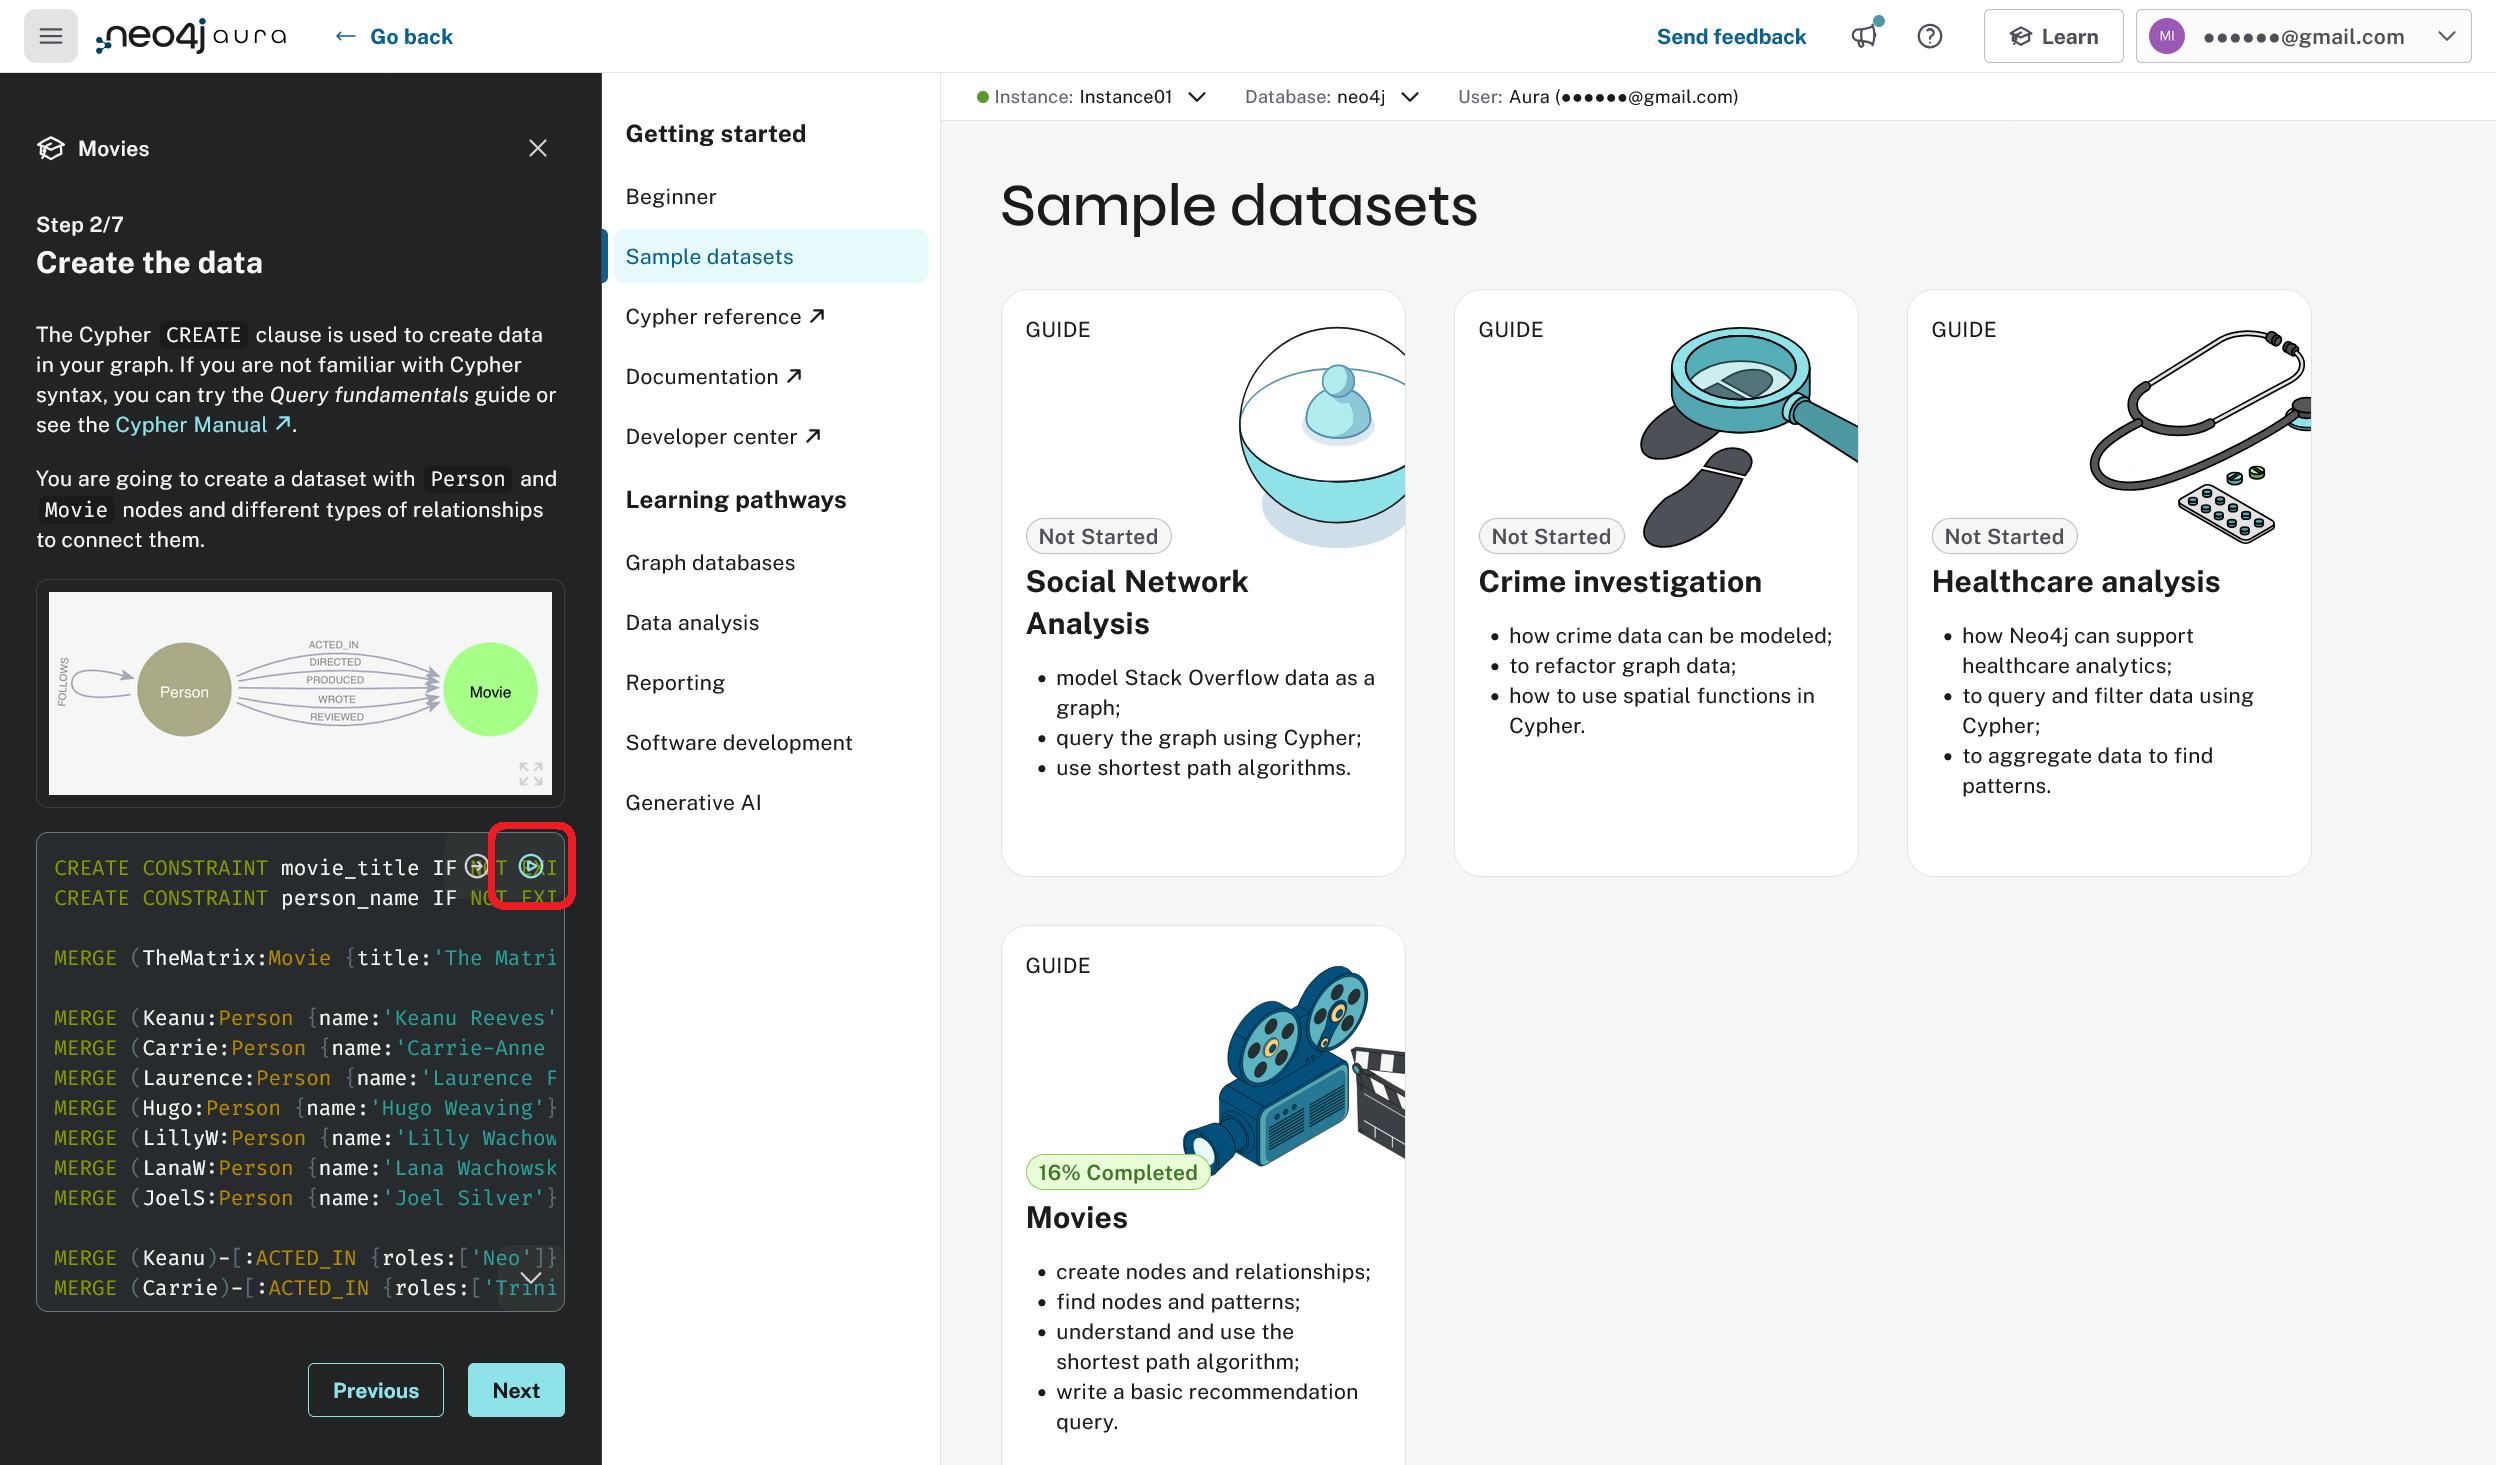2496x1465 pixels.
Task: Open the hamburger navigation menu
Action: pos(51,37)
